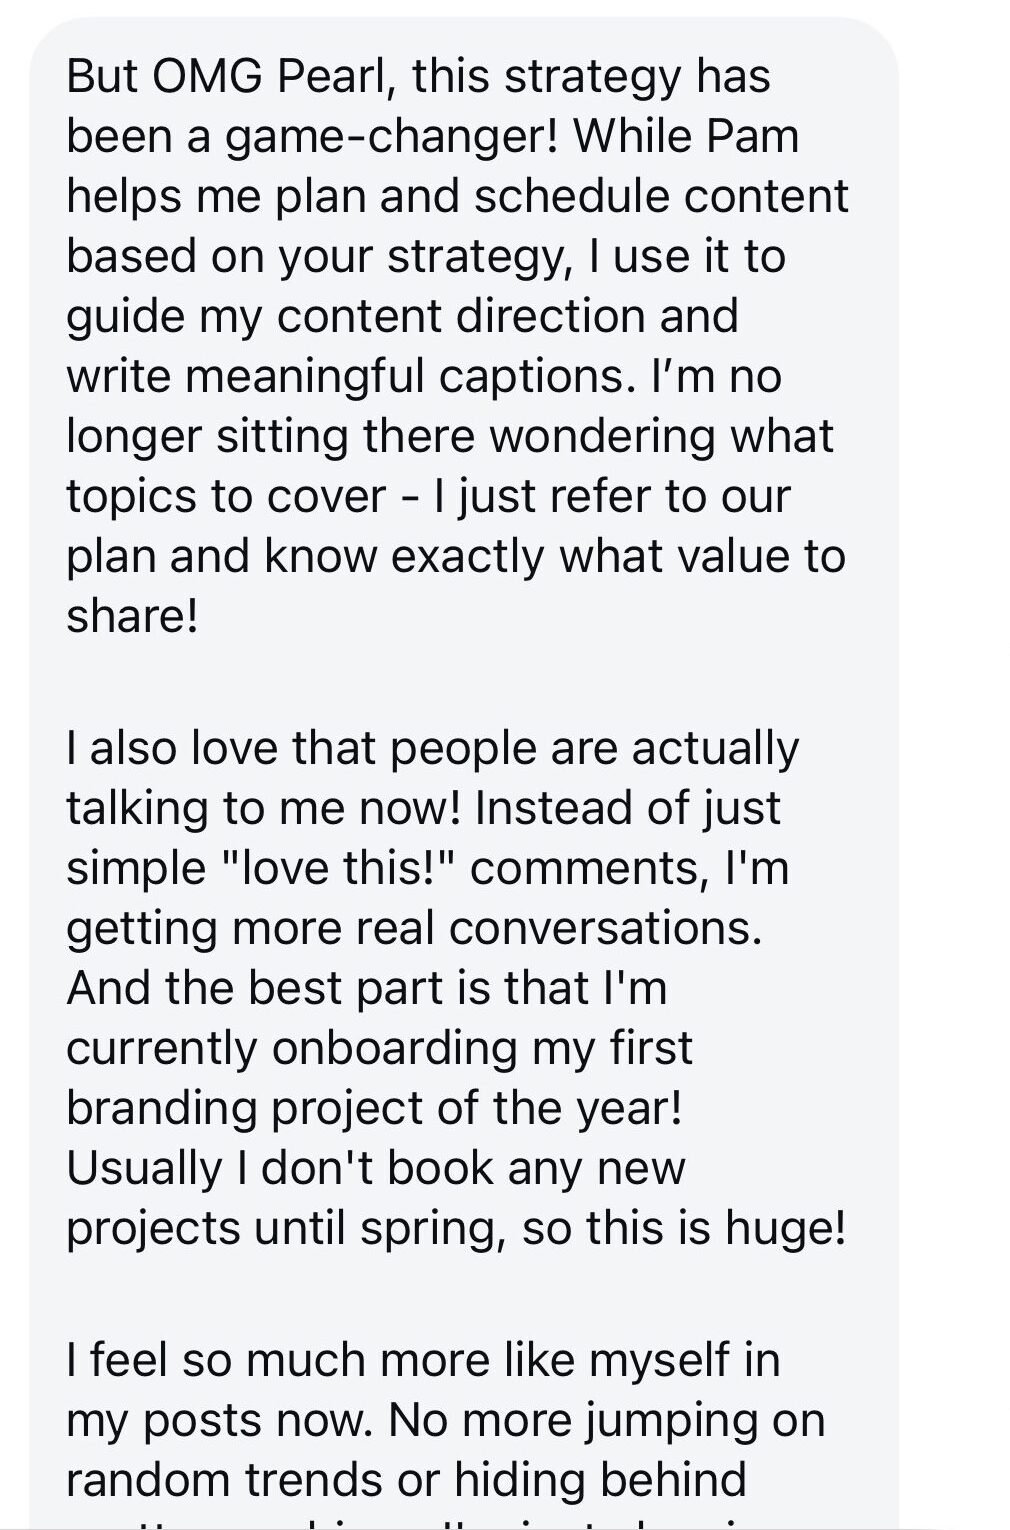
Task: Tap the word 'share!' ending the first paragraph
Action: point(132,616)
